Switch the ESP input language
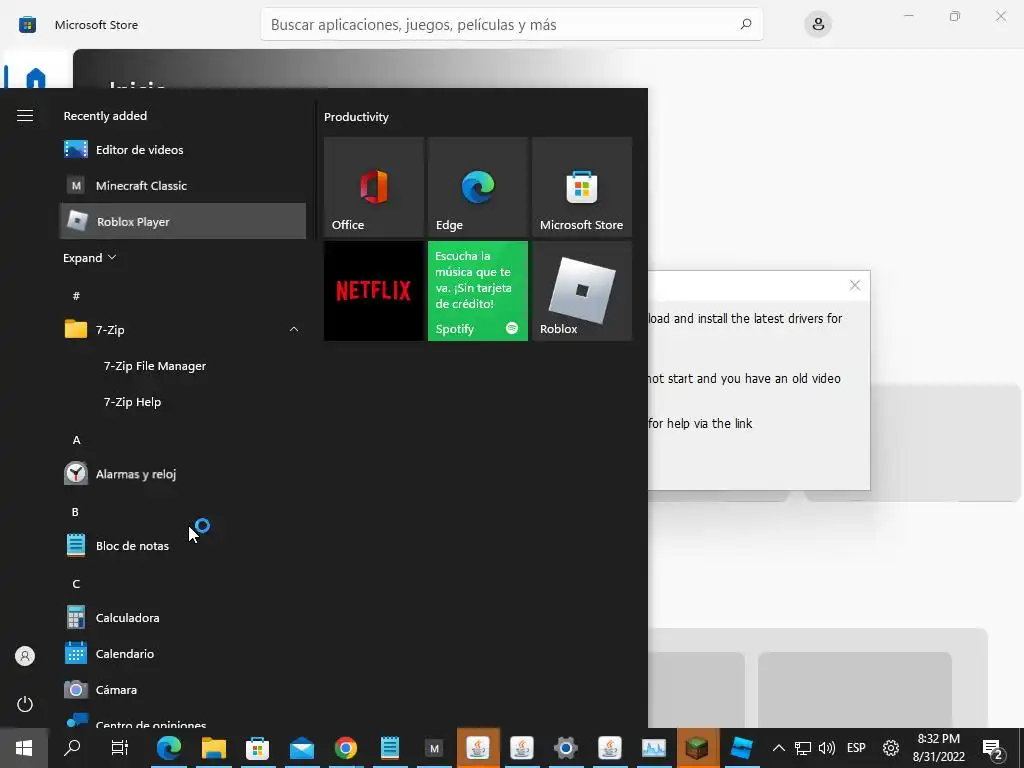1024x768 pixels. pyautogui.click(x=856, y=748)
